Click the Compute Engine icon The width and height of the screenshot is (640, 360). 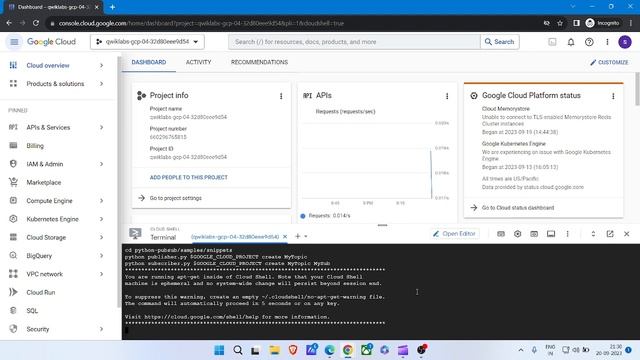click(13, 200)
